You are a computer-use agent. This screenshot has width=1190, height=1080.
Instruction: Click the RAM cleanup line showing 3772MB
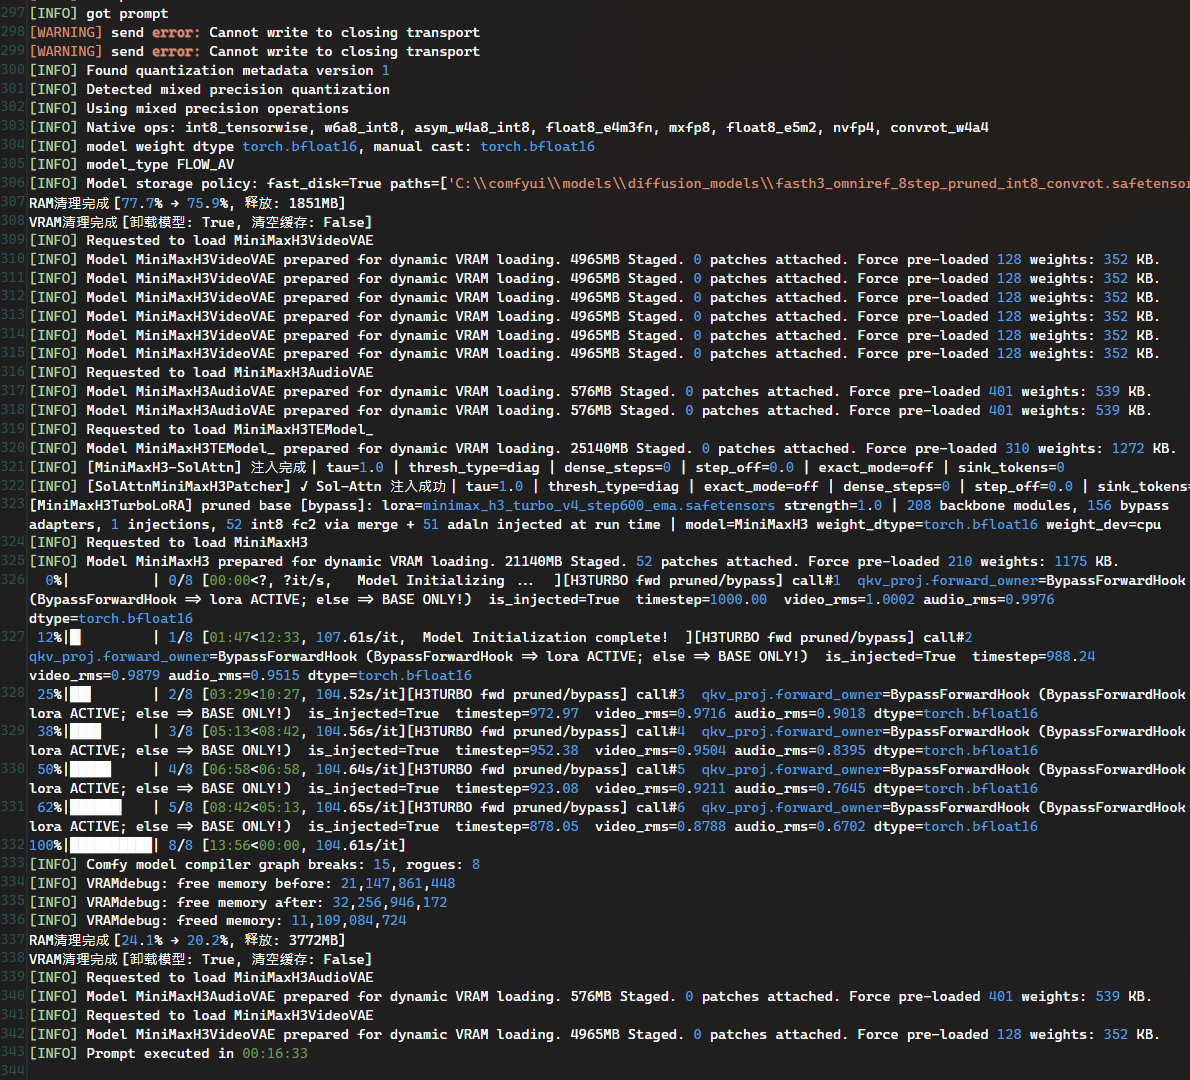(x=187, y=940)
